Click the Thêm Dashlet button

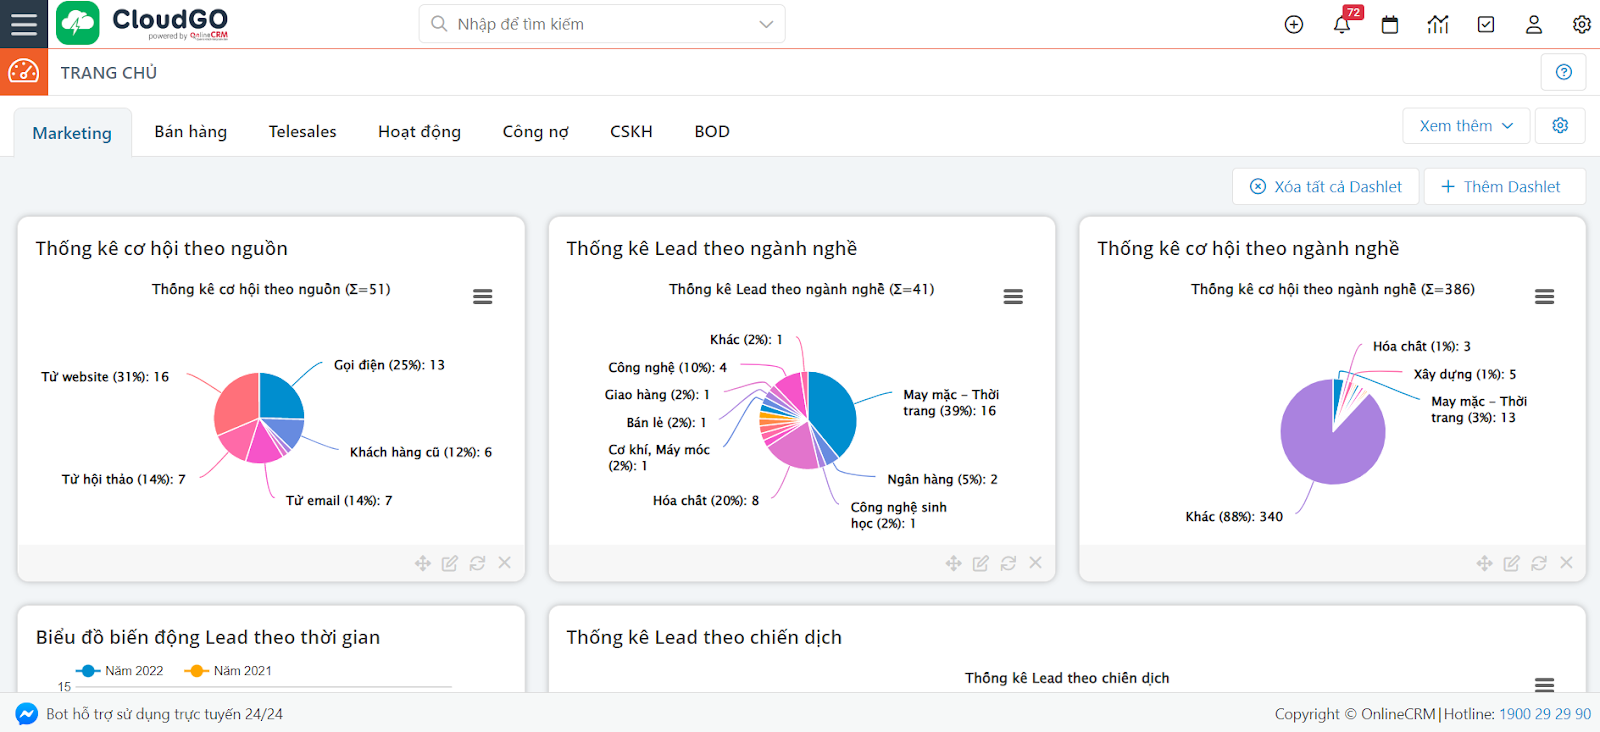(x=1501, y=187)
